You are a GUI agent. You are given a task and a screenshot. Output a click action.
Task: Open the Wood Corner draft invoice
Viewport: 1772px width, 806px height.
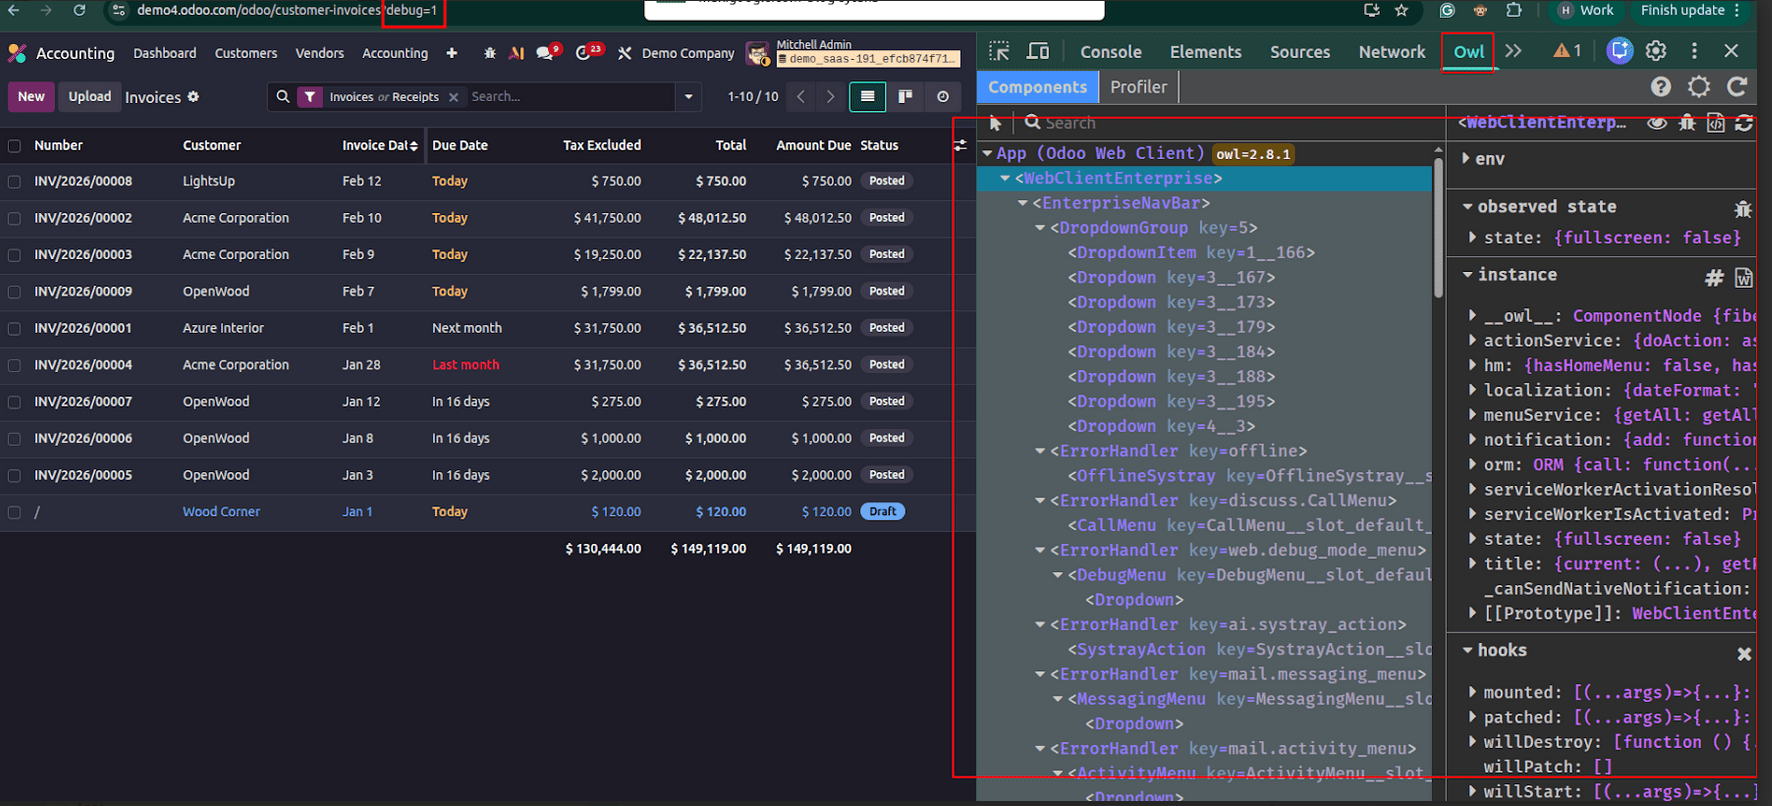point(221,512)
